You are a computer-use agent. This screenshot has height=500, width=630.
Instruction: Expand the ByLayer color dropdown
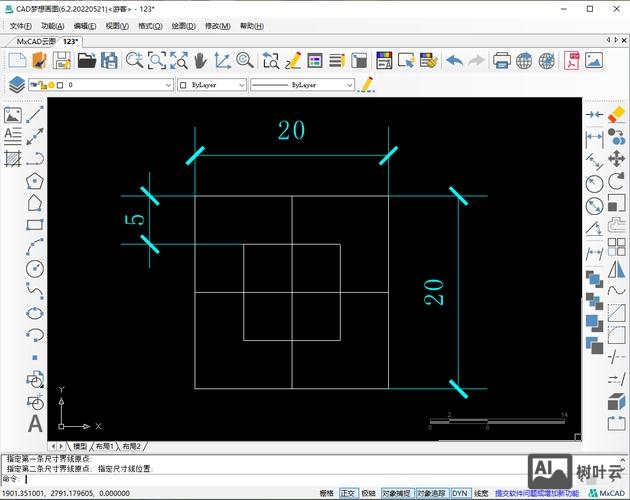211,85
